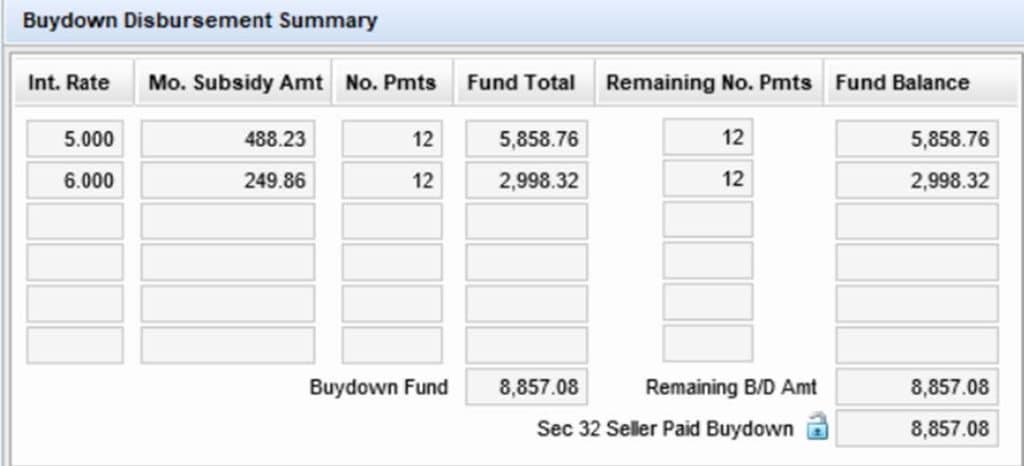Viewport: 1024px width, 466px height.
Task: Click the Remaining B/D Amt field
Action: [x=917, y=386]
